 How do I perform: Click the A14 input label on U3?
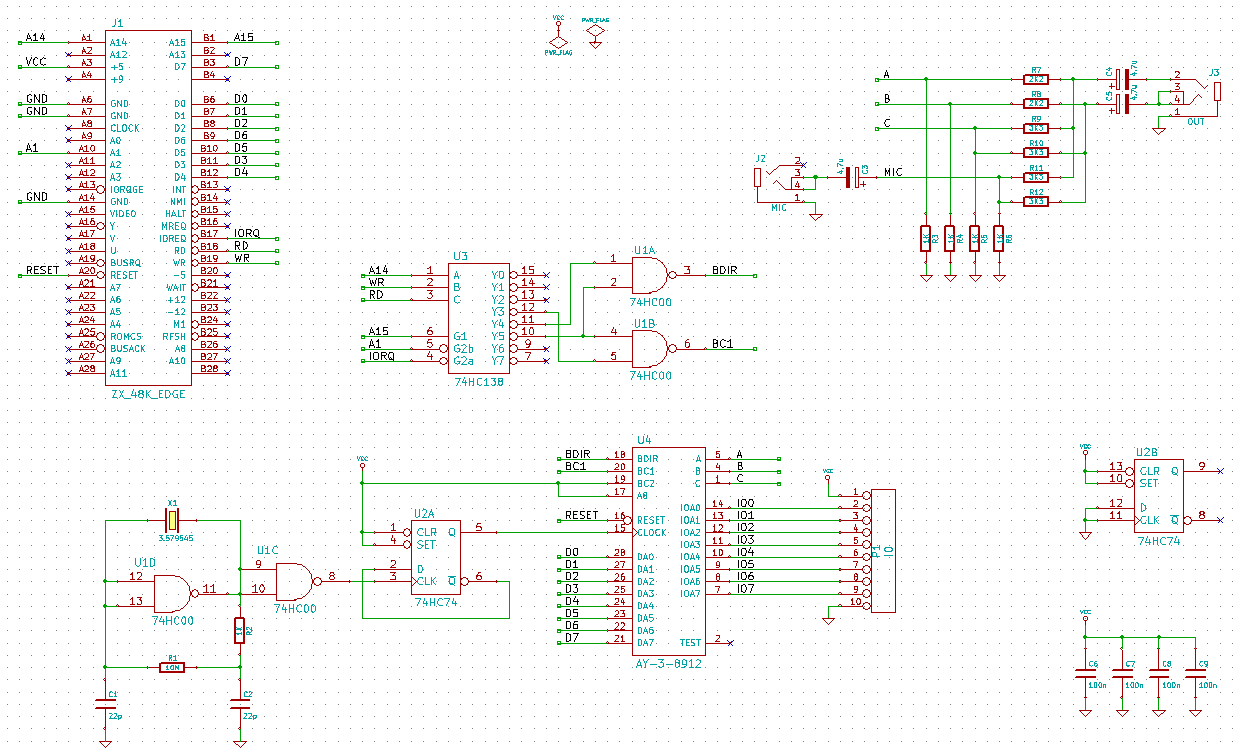(x=378, y=270)
